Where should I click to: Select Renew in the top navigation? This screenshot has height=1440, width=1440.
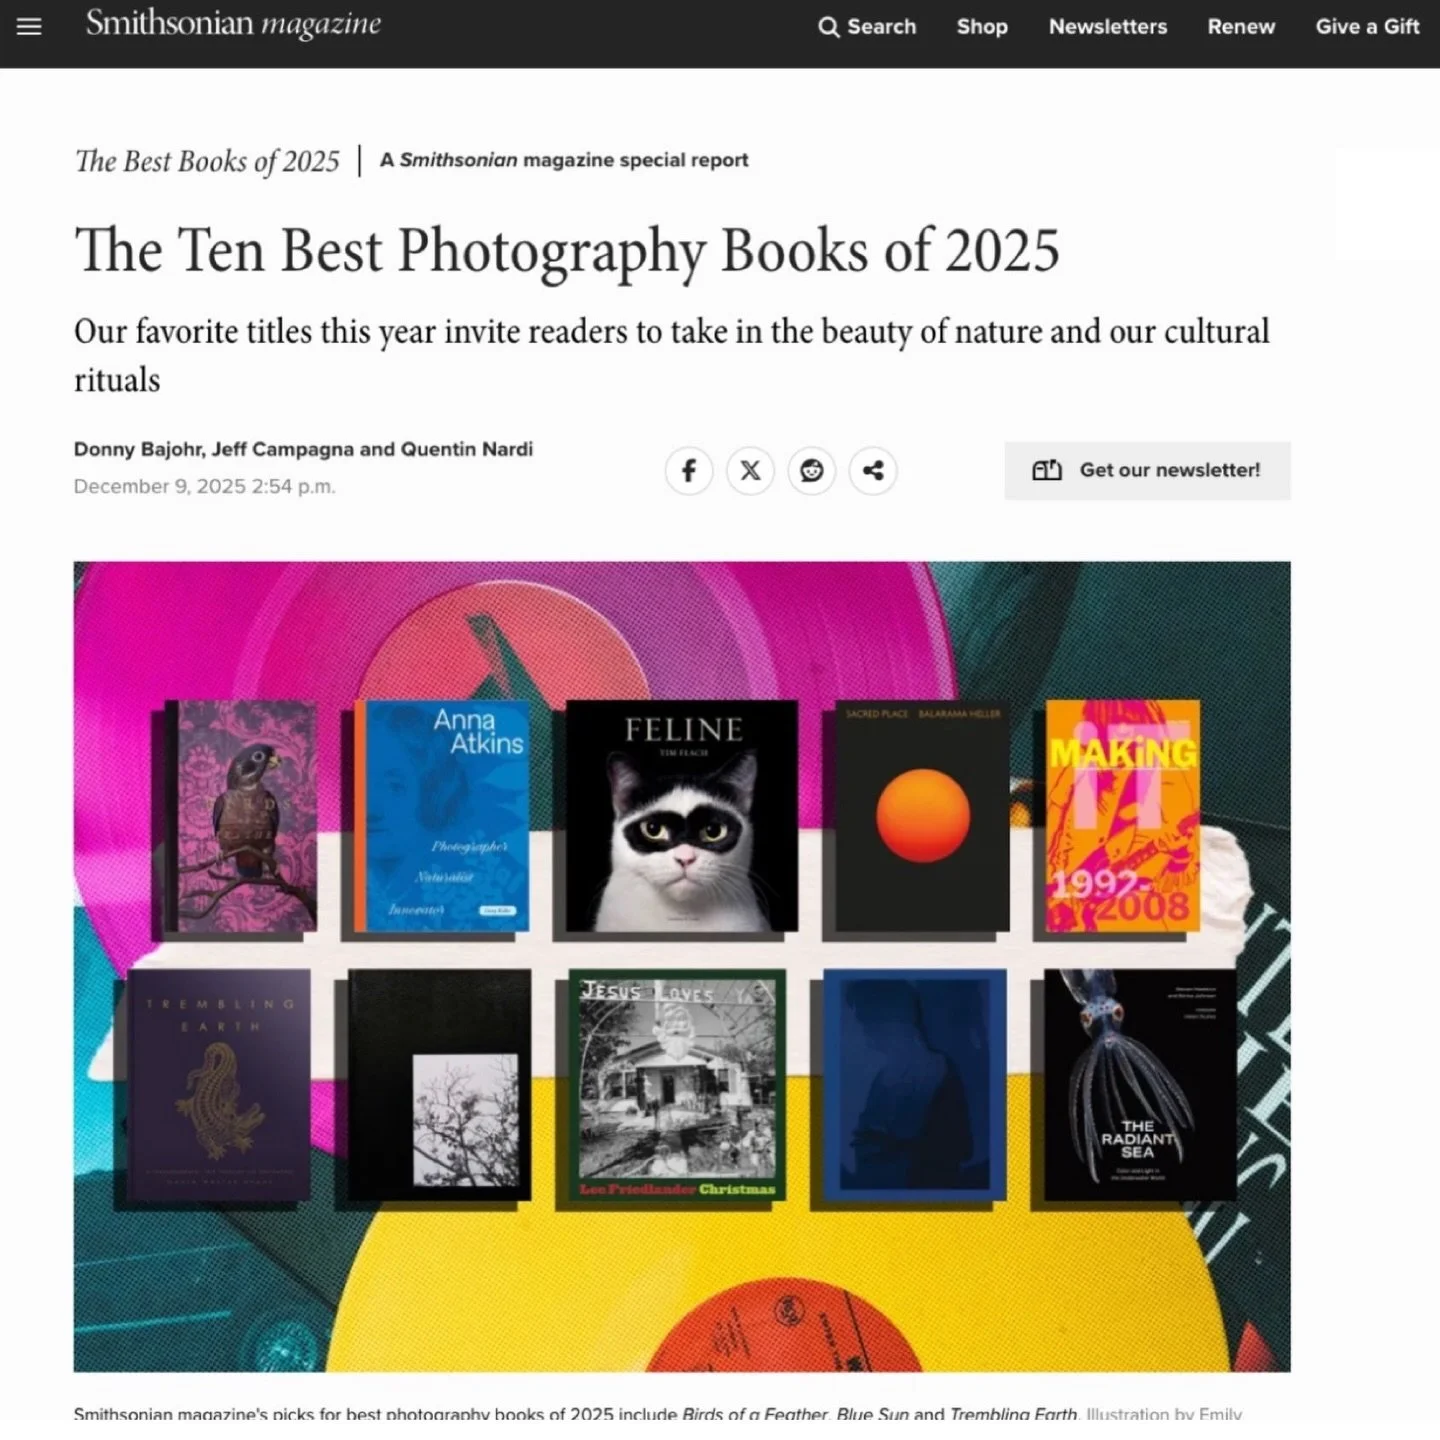pyautogui.click(x=1241, y=27)
